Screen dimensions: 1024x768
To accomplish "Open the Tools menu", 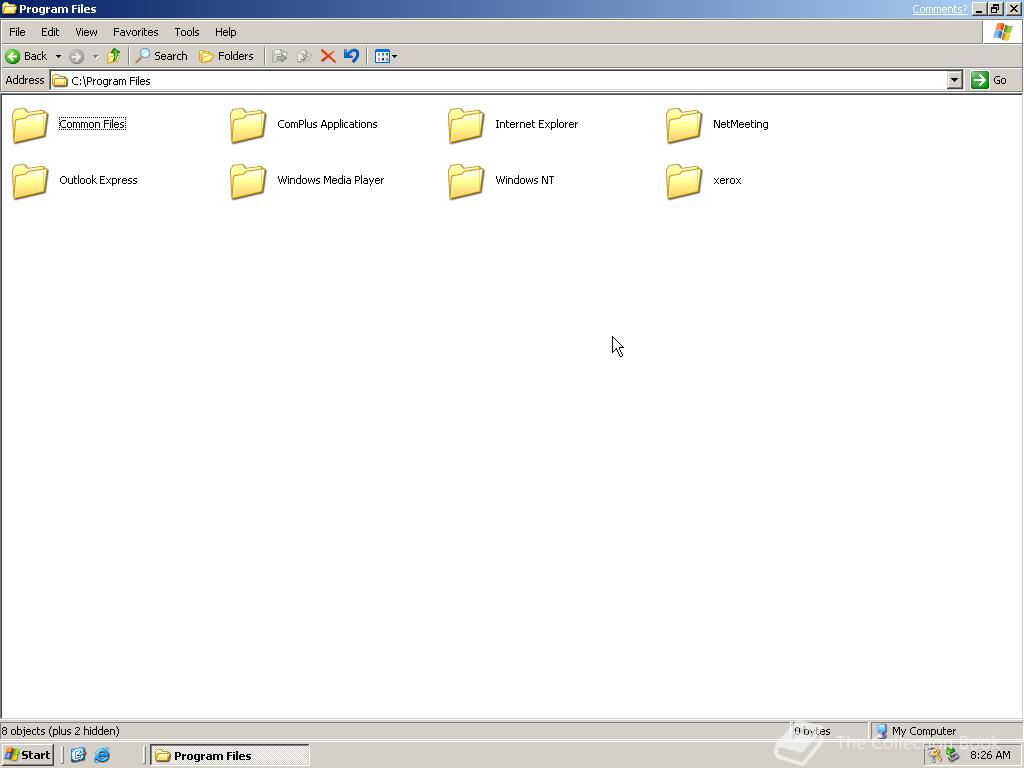I will pos(186,32).
